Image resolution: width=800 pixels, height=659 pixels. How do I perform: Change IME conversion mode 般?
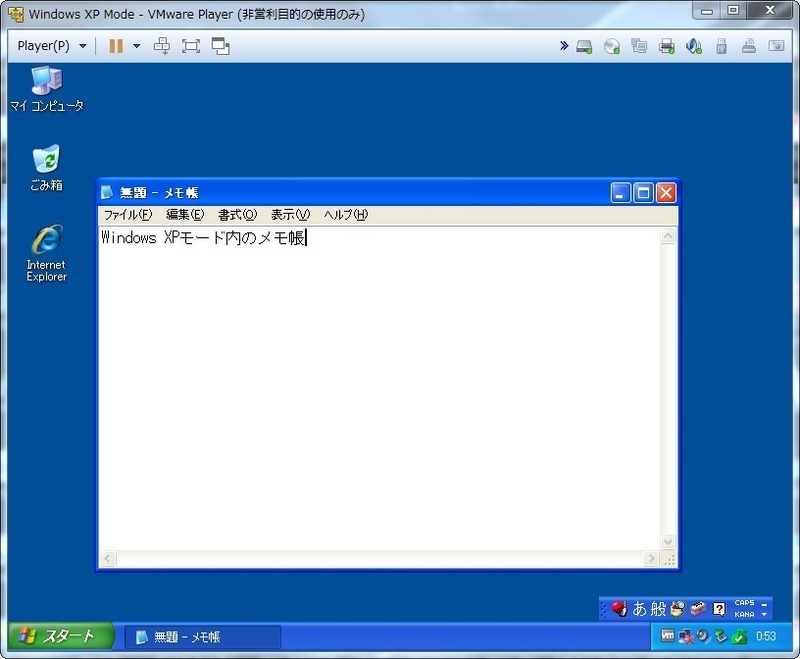pos(658,609)
